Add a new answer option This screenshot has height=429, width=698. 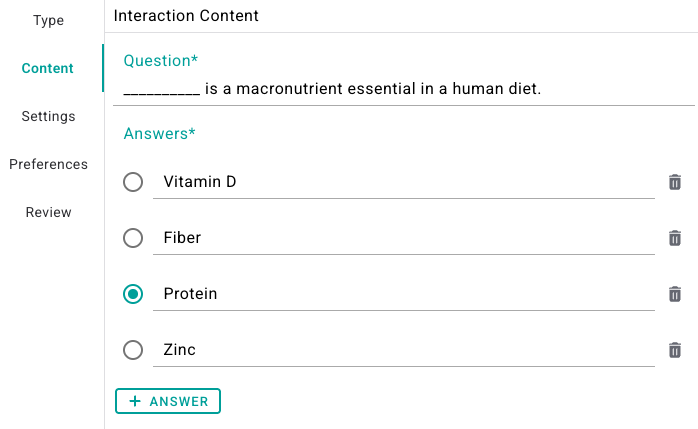click(x=168, y=401)
